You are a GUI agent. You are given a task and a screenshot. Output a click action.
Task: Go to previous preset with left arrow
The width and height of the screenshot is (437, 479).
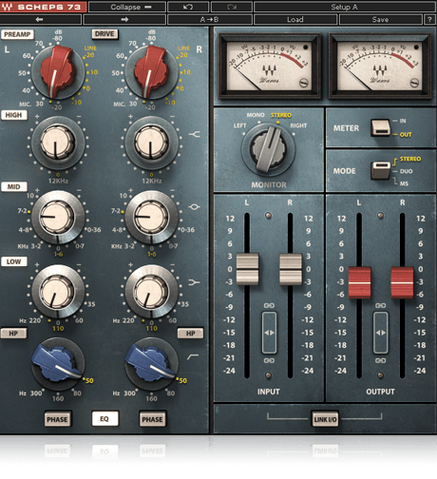point(40,20)
